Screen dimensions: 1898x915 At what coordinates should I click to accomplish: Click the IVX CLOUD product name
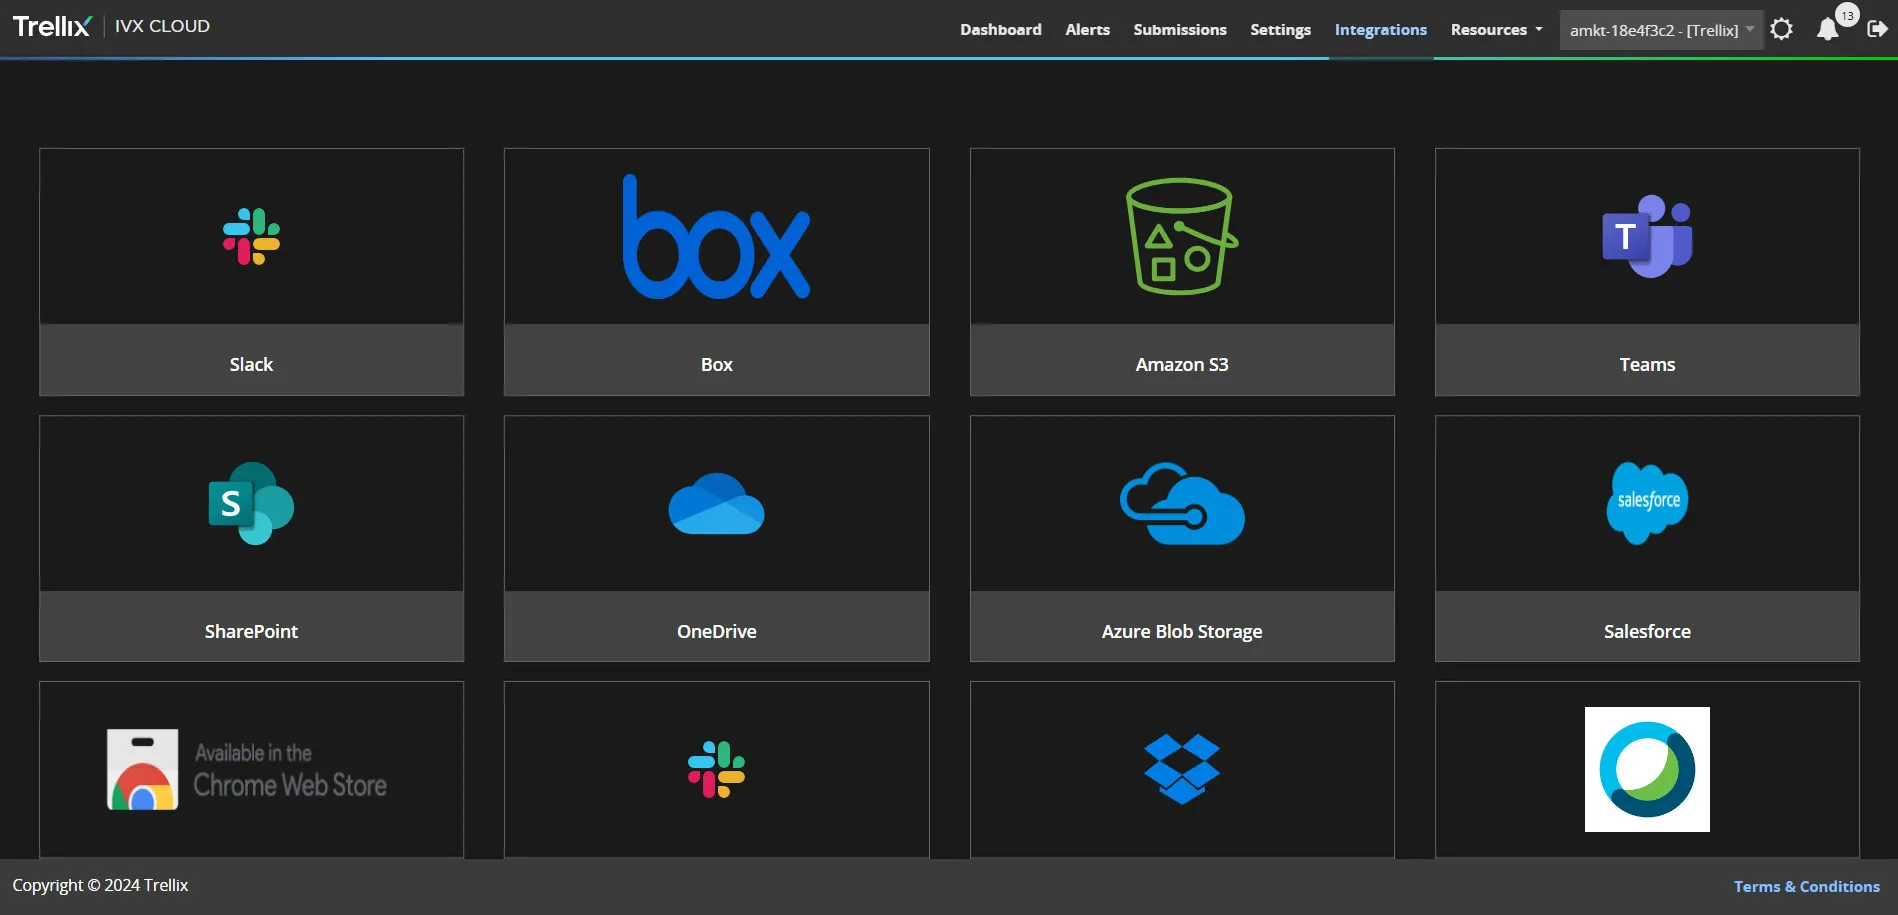(162, 26)
